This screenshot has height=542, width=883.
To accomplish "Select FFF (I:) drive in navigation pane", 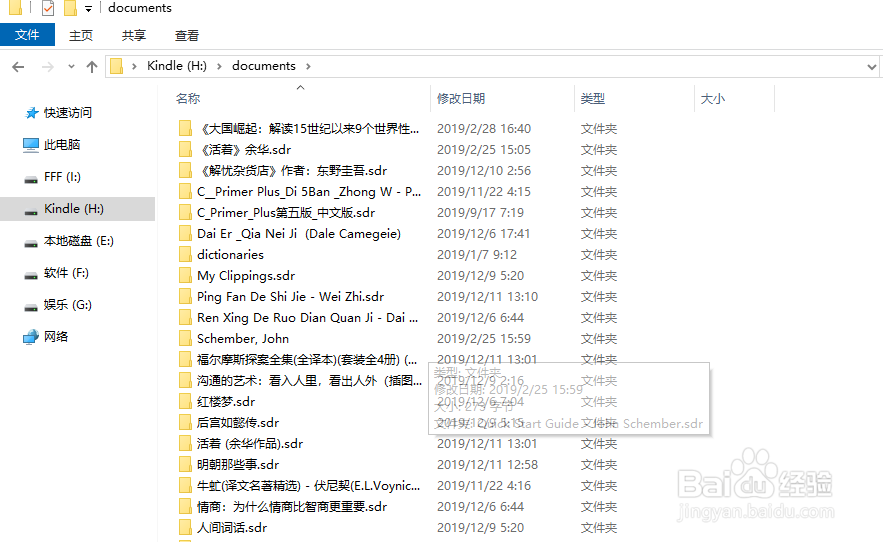I will [62, 177].
